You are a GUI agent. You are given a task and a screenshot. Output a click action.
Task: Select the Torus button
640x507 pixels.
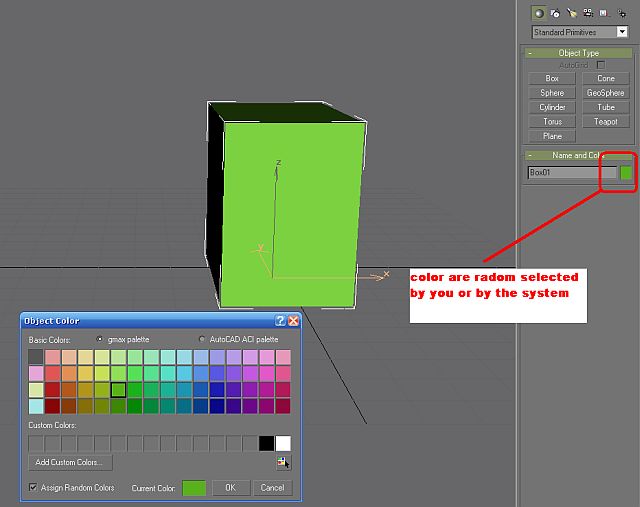click(x=552, y=122)
